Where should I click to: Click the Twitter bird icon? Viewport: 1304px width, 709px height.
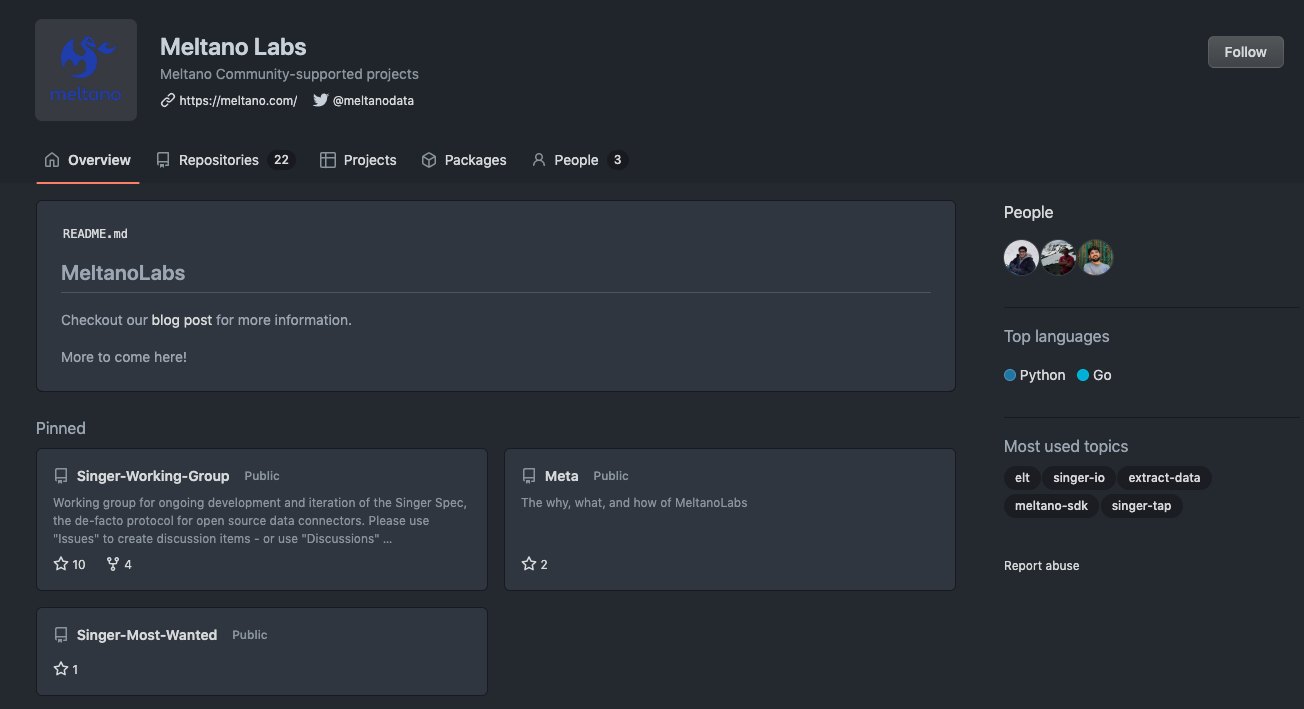(x=320, y=100)
